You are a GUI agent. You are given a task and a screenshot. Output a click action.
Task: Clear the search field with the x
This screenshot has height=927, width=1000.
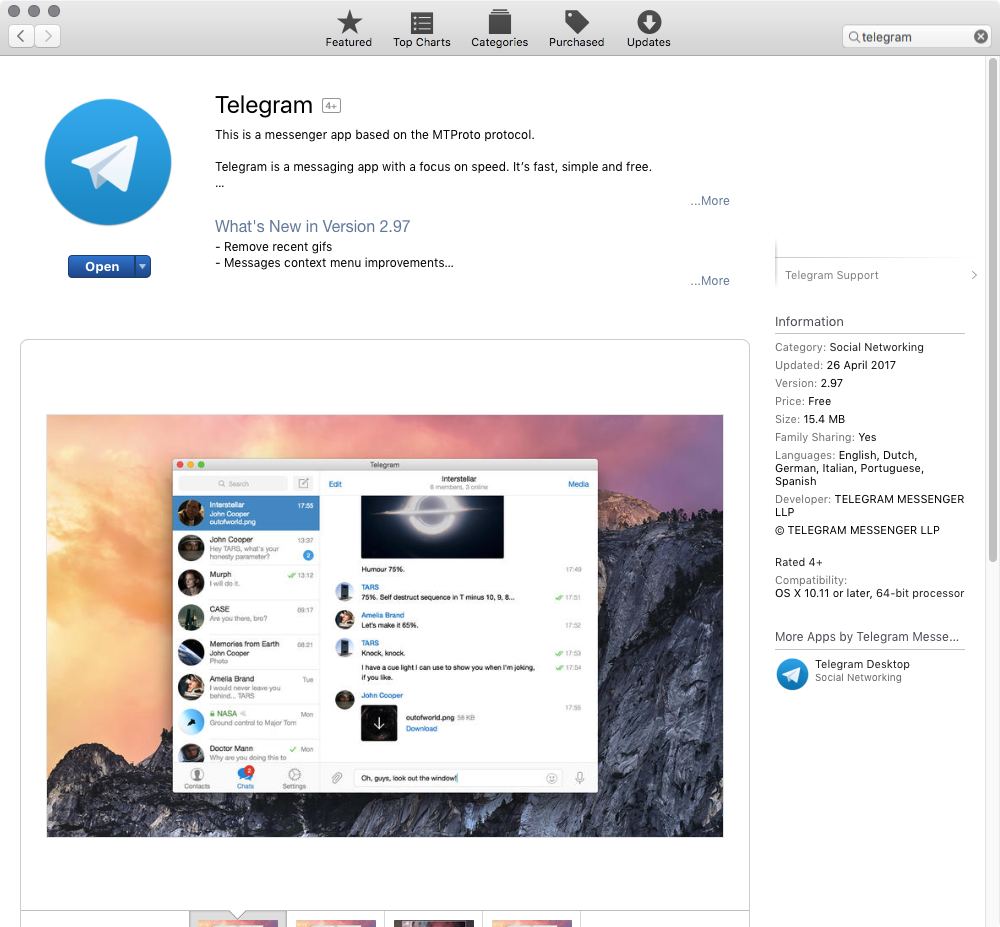[980, 36]
